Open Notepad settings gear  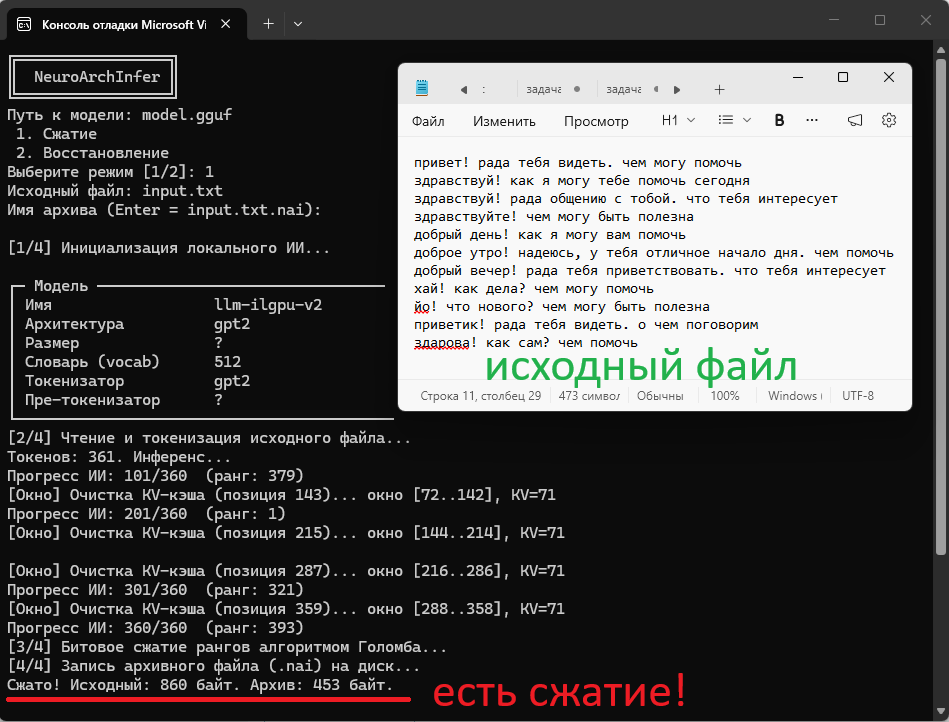click(888, 120)
